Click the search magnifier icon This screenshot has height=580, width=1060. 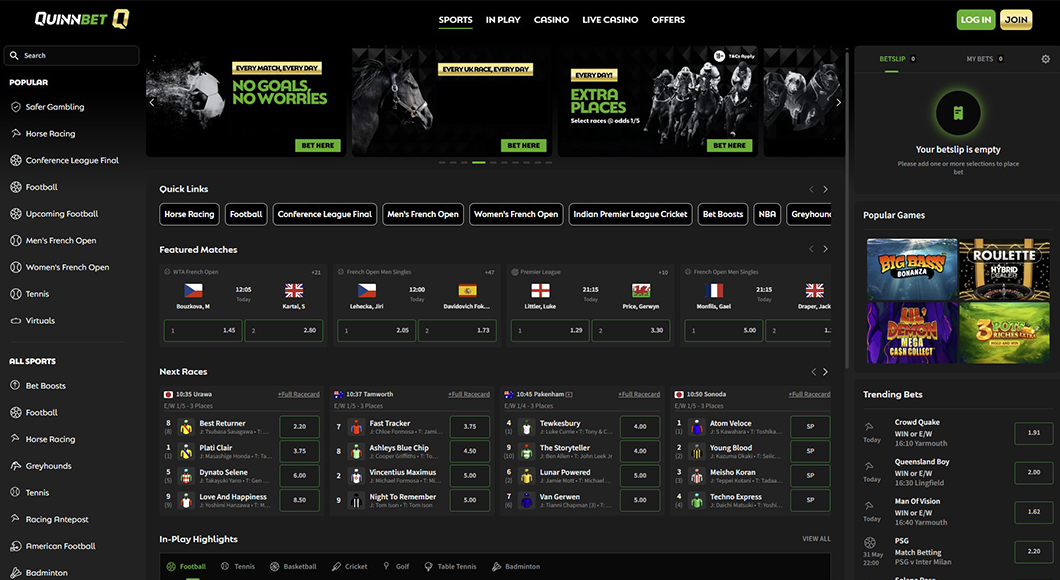click(14, 55)
